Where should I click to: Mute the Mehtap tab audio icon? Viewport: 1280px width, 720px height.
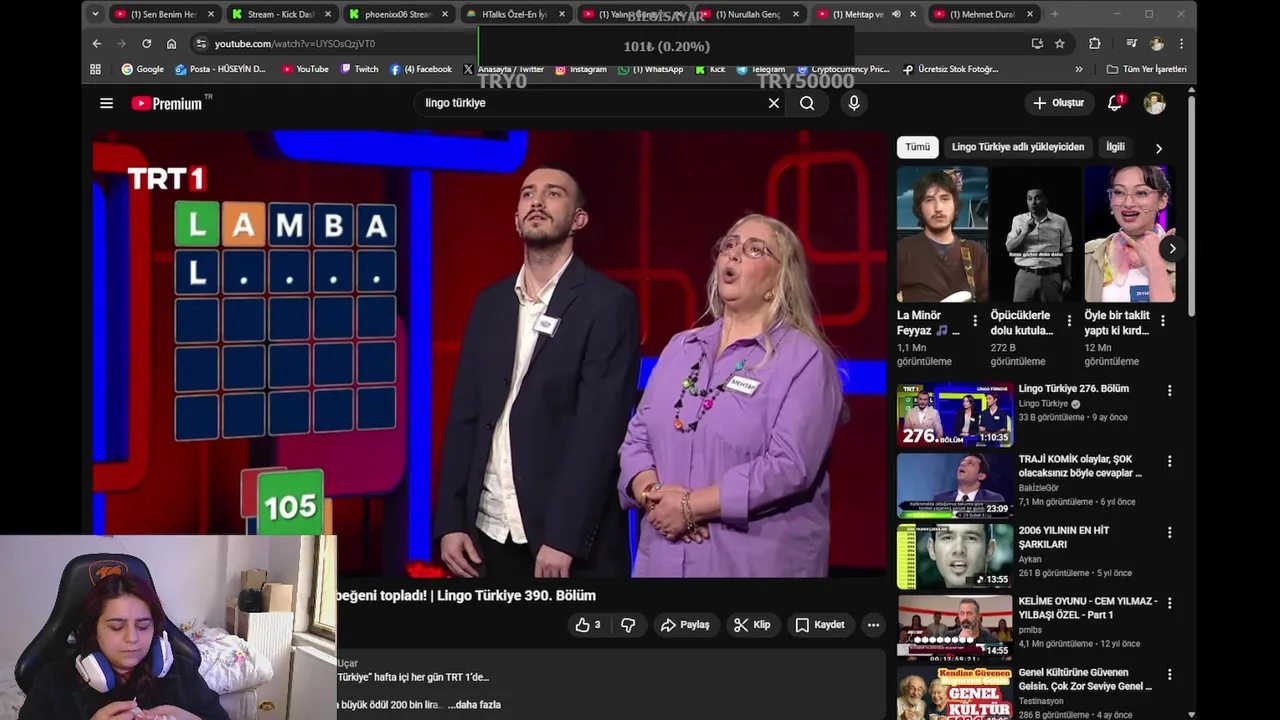[896, 14]
